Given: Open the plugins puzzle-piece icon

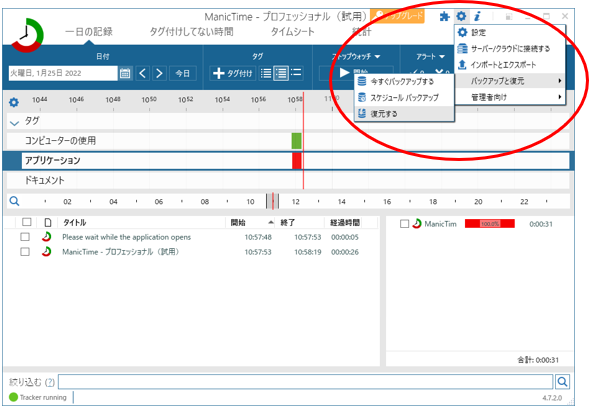Looking at the screenshot, I should click(x=444, y=17).
